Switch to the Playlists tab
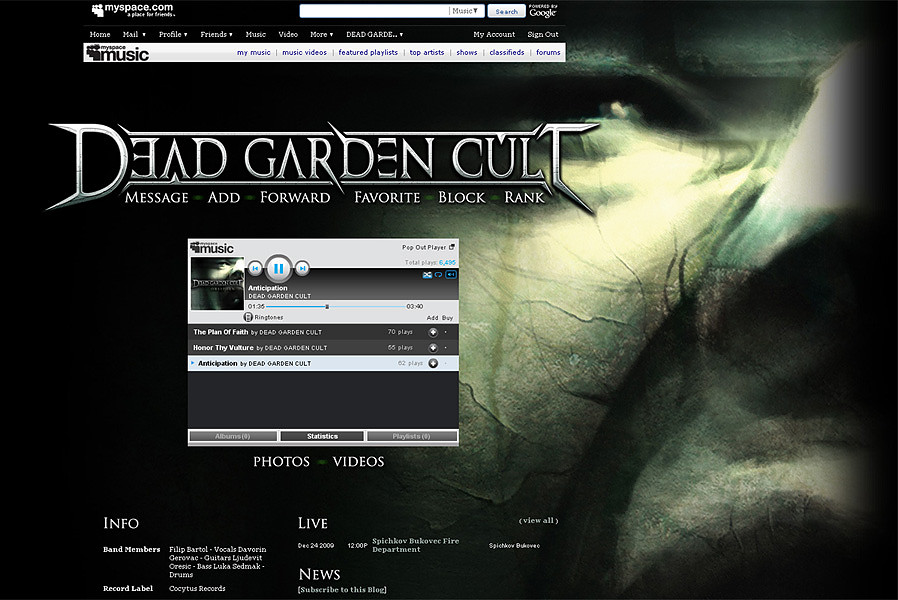Image resolution: width=898 pixels, height=600 pixels. [412, 436]
